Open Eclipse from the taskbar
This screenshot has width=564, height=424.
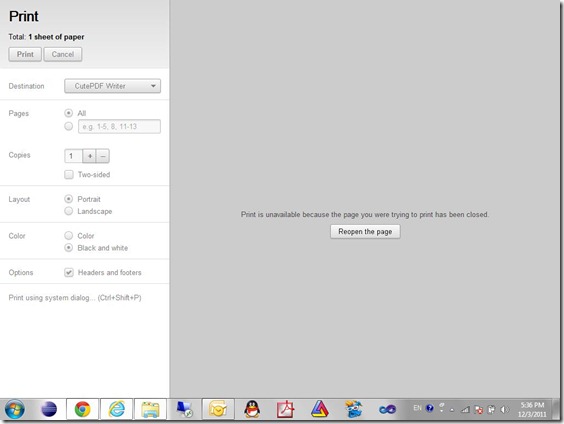(49, 409)
